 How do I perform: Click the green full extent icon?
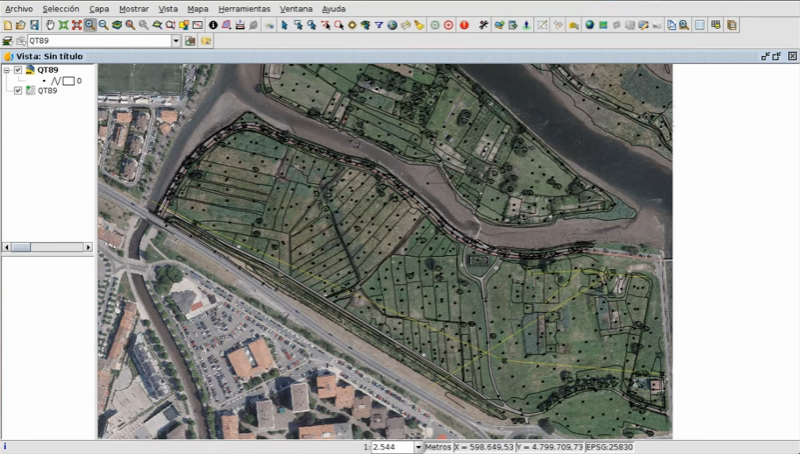pyautogui.click(x=63, y=25)
